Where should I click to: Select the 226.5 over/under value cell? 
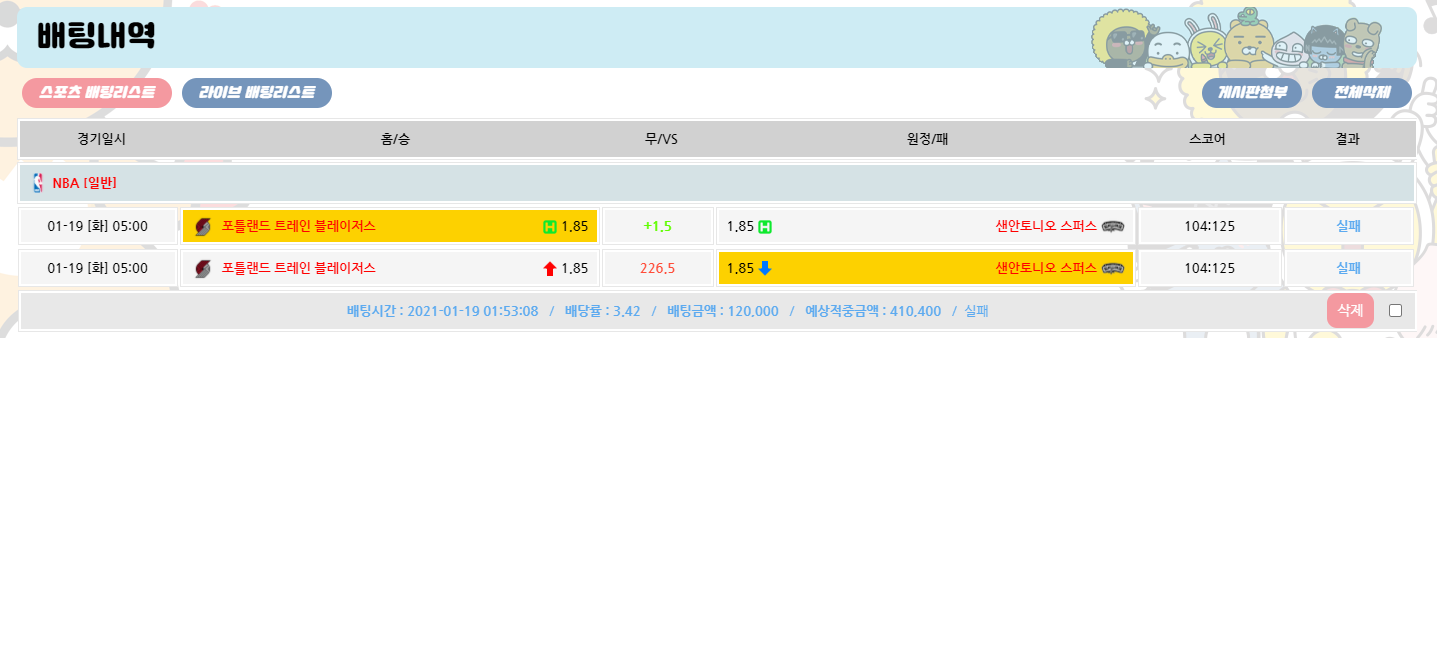(658, 268)
